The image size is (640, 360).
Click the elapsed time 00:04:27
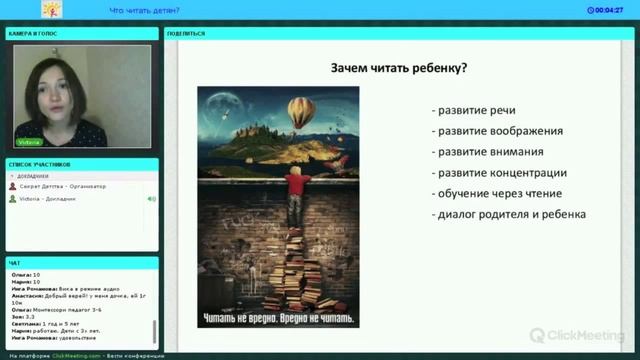click(609, 10)
